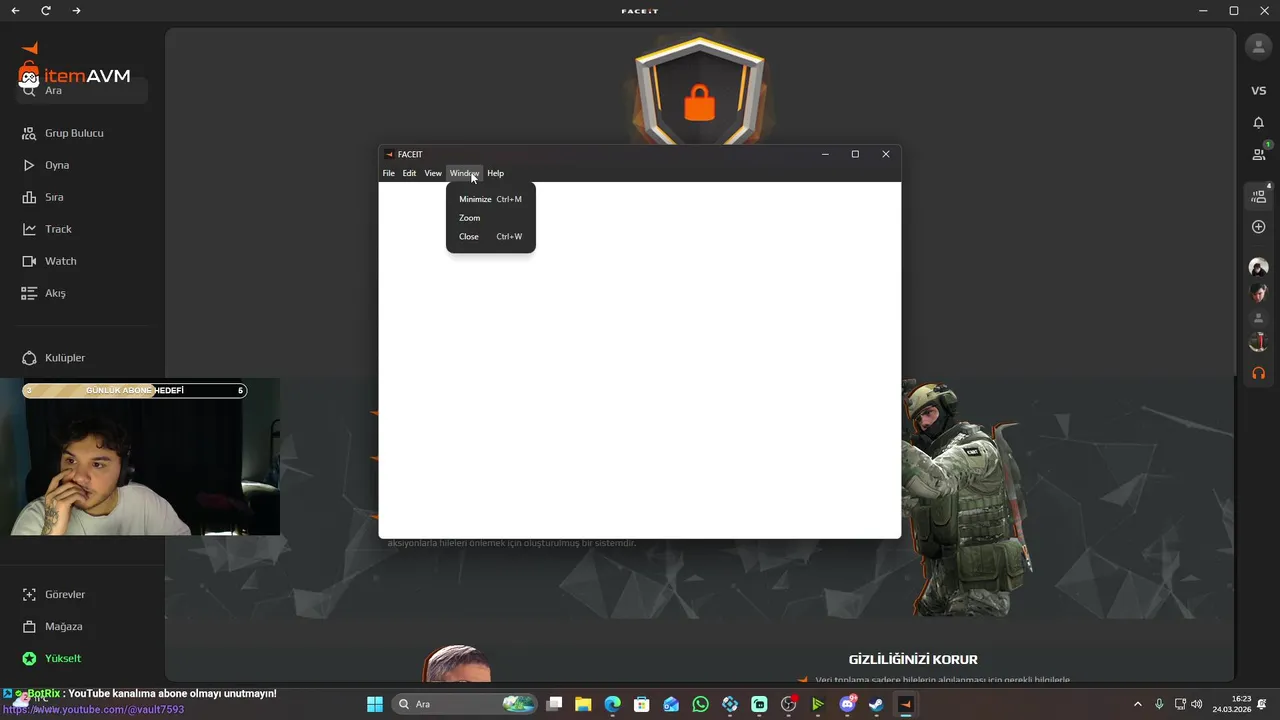Image resolution: width=1280 pixels, height=720 pixels.
Task: Go forward with the top arrow
Action: pyautogui.click(x=77, y=11)
